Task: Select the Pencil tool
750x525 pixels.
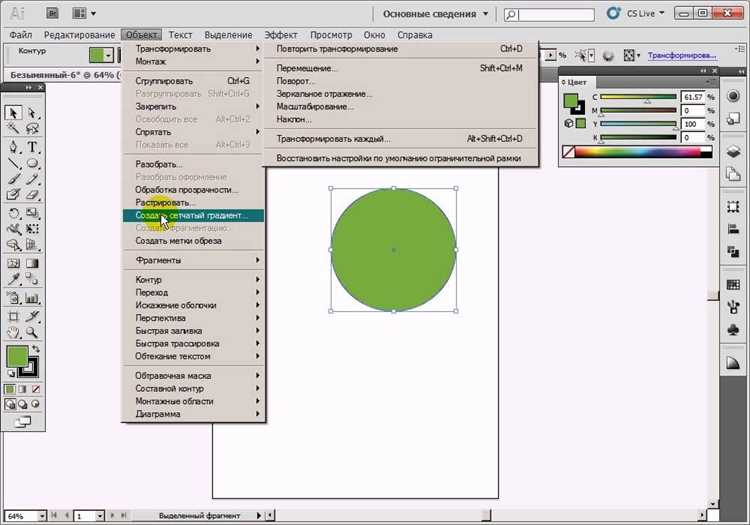Action: pyautogui.click(x=32, y=179)
